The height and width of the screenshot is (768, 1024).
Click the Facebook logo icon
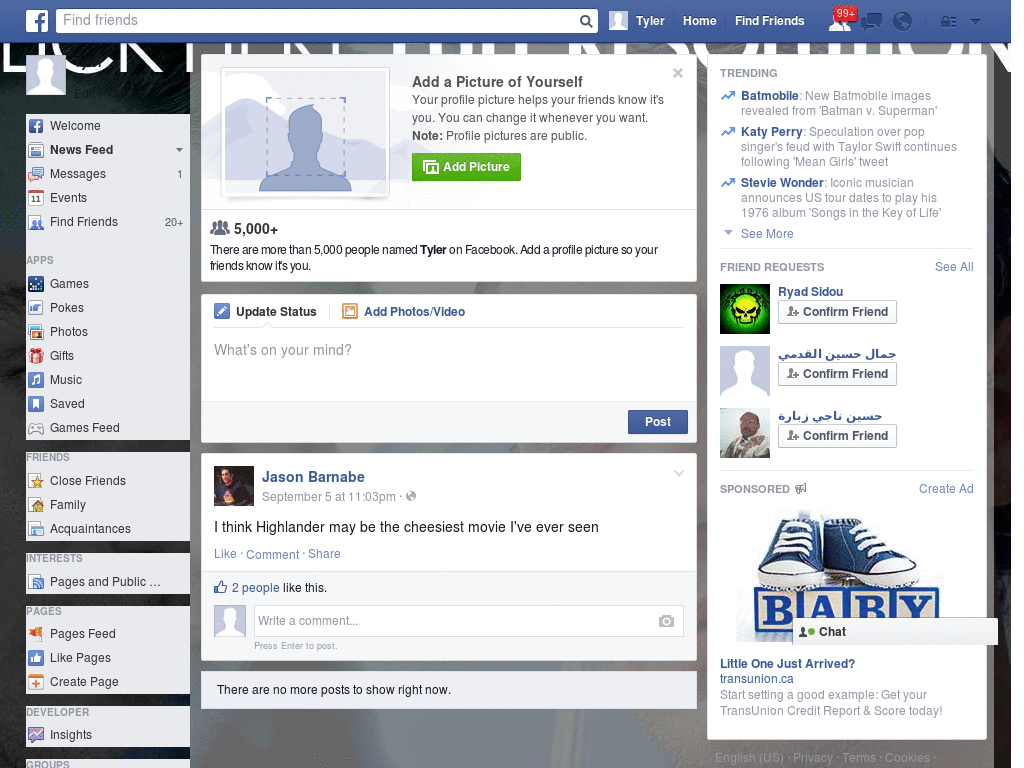[x=37, y=21]
